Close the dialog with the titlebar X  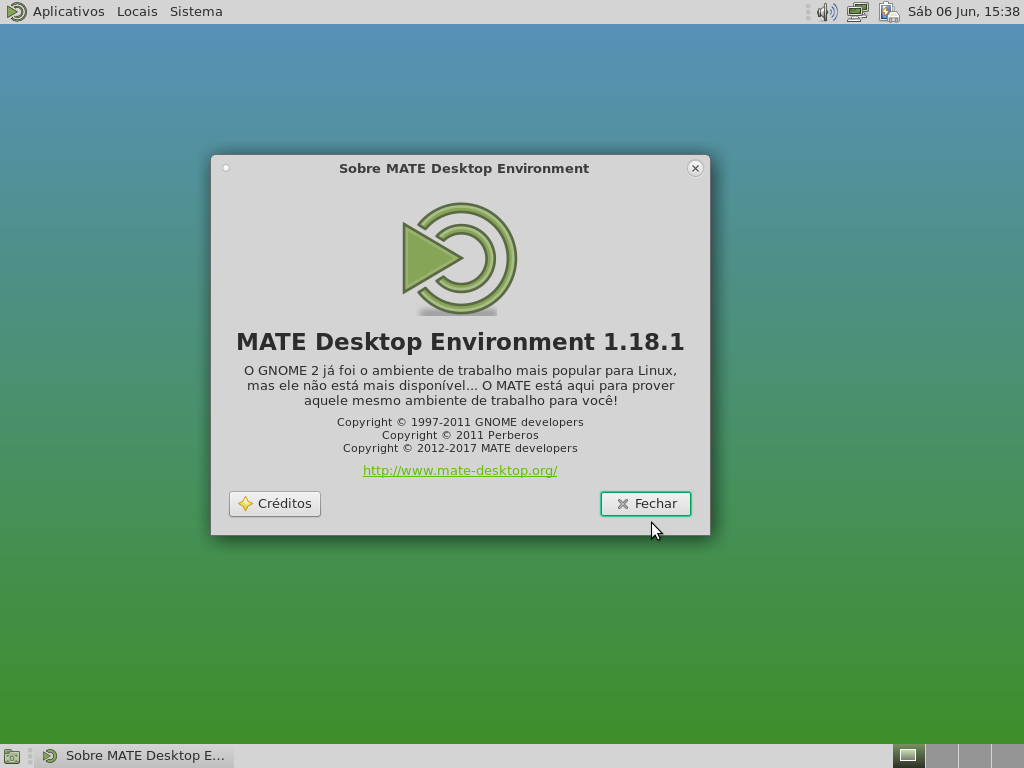pyautogui.click(x=695, y=168)
